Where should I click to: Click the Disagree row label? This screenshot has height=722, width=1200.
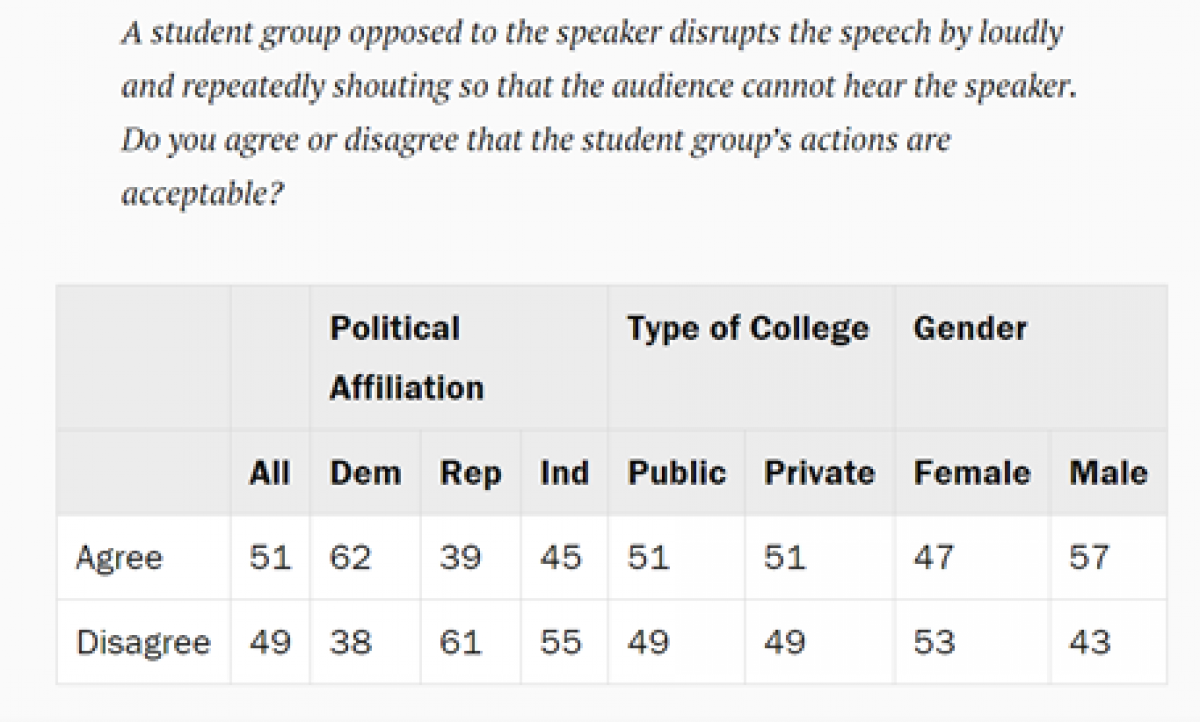pos(143,642)
